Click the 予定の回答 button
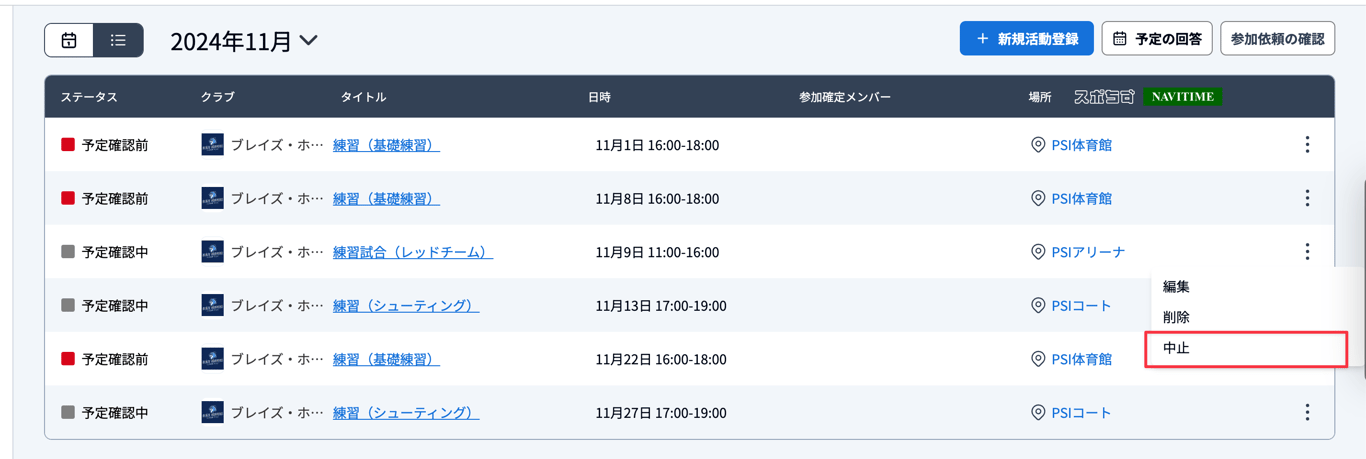1366x459 pixels. tap(1157, 39)
